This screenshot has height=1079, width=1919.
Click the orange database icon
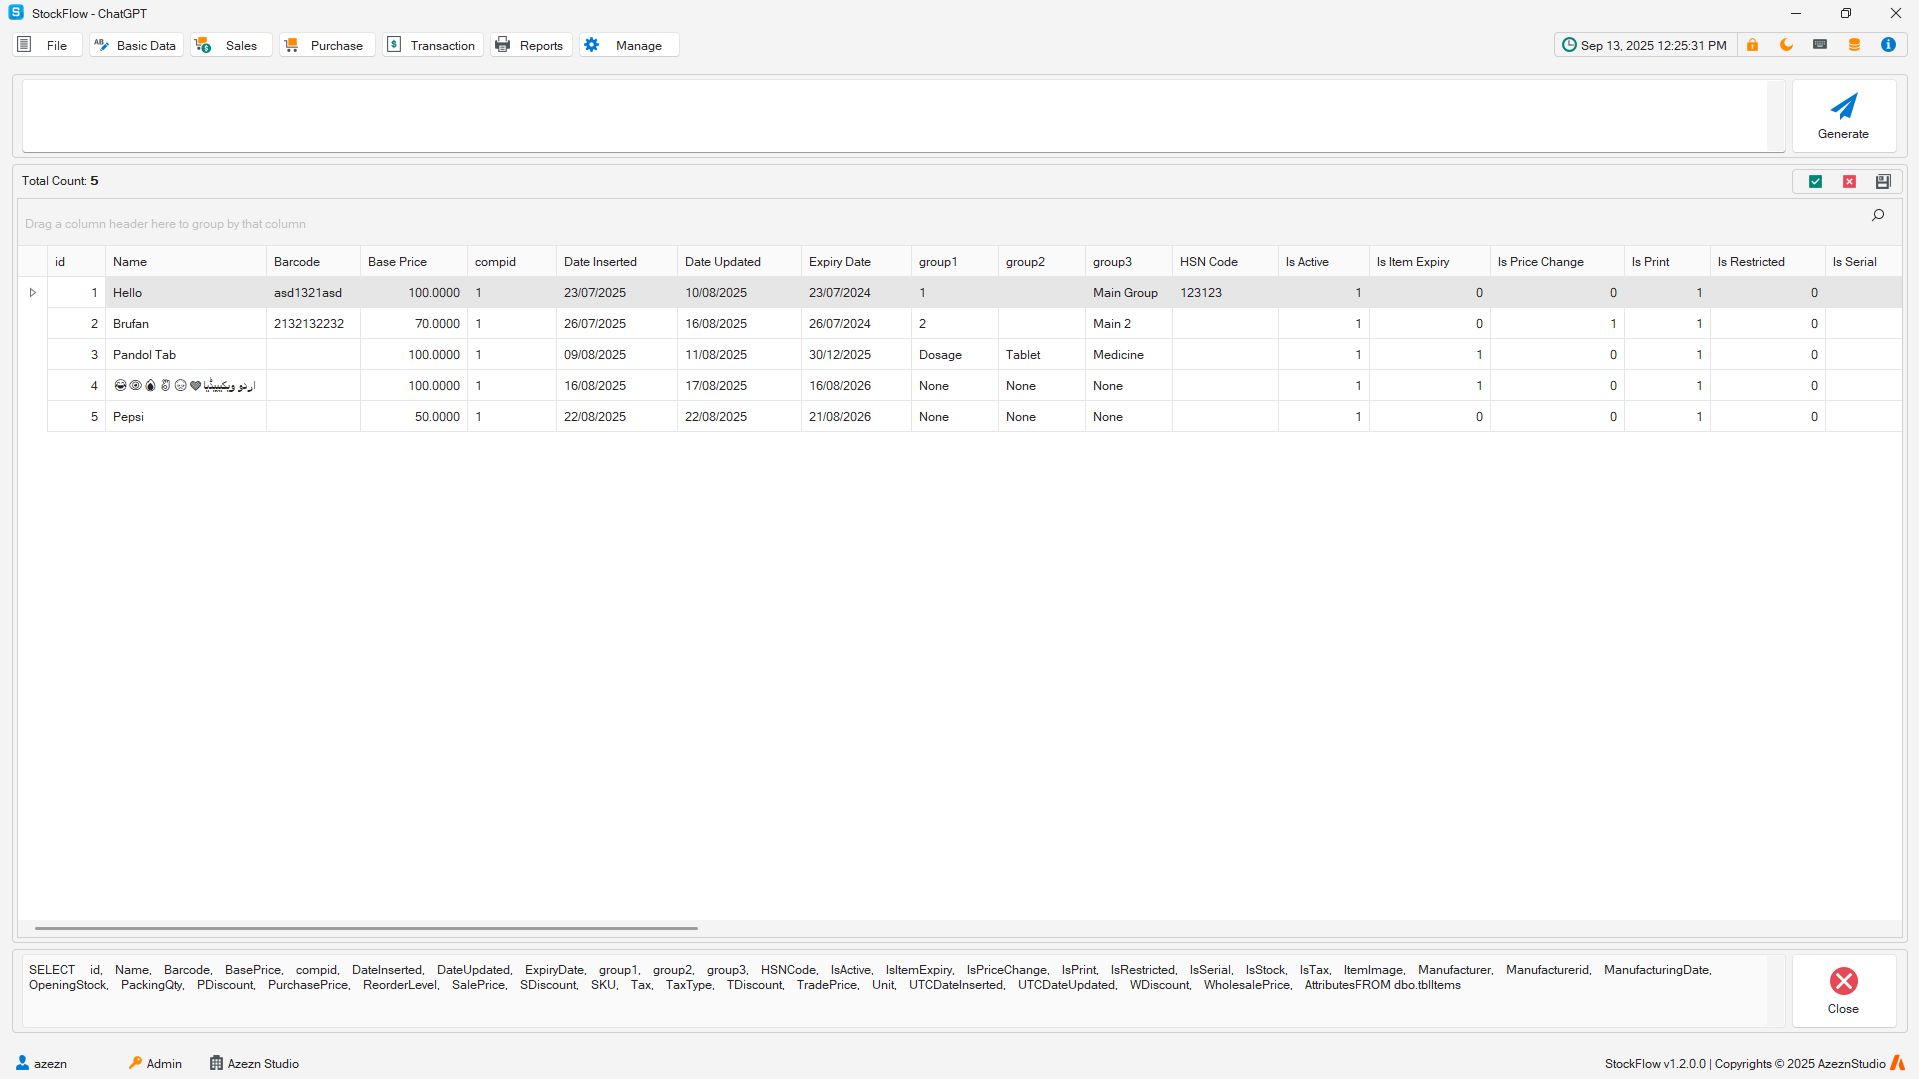[1854, 45]
